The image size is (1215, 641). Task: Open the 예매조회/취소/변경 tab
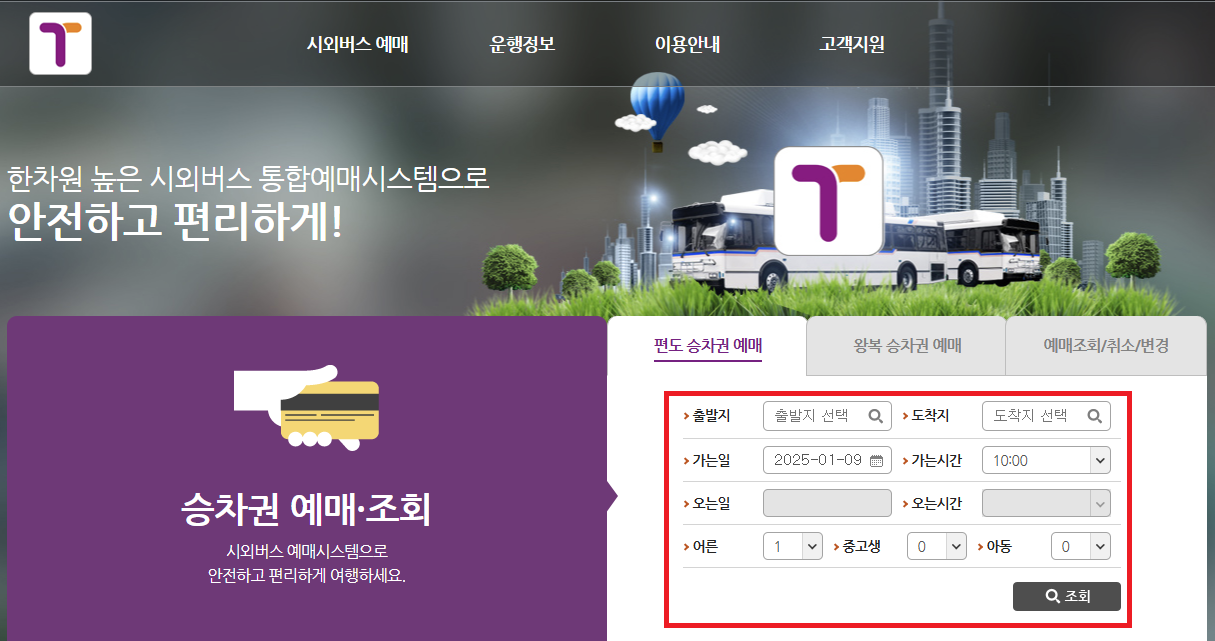pyautogui.click(x=1105, y=345)
